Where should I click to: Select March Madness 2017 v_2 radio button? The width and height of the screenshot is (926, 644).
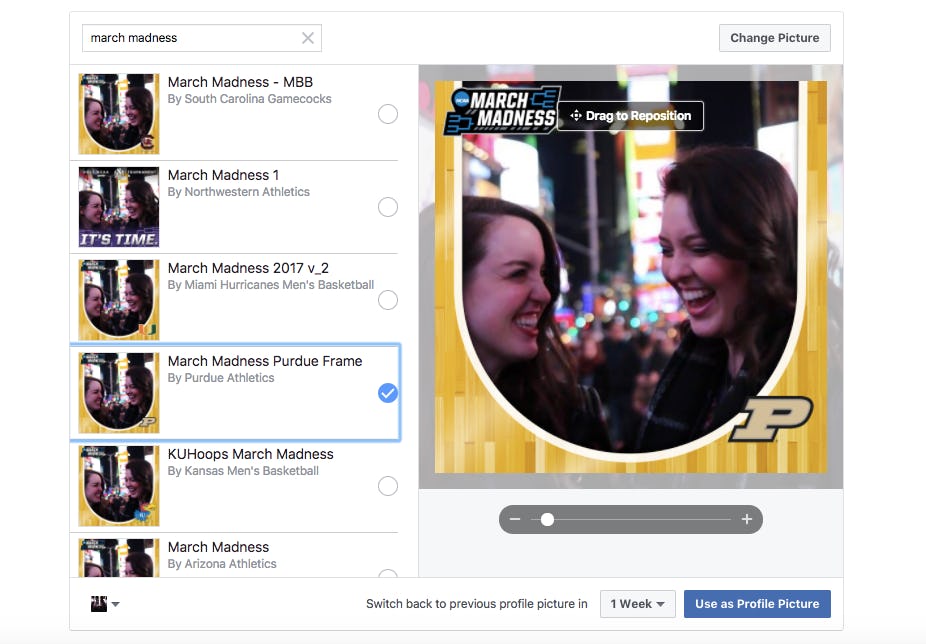(x=387, y=300)
